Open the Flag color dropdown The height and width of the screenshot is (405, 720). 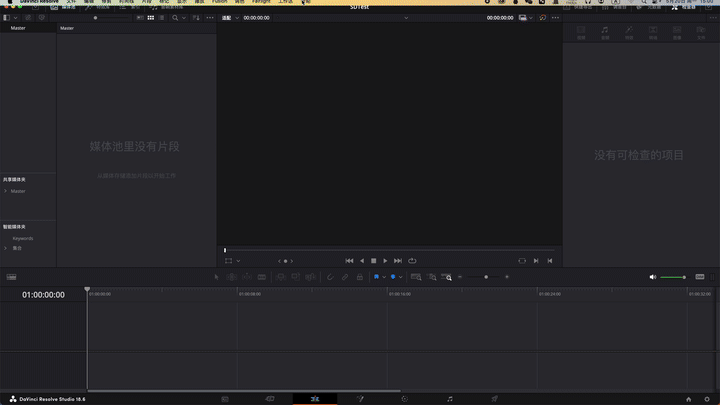click(385, 276)
